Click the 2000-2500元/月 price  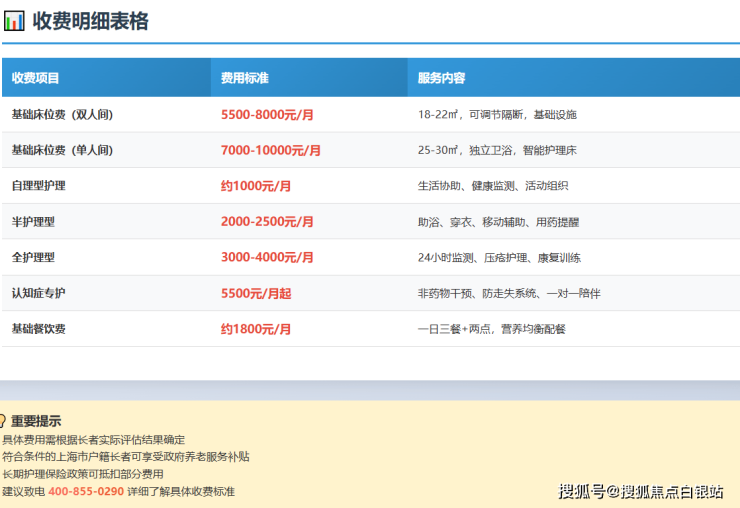click(x=267, y=222)
